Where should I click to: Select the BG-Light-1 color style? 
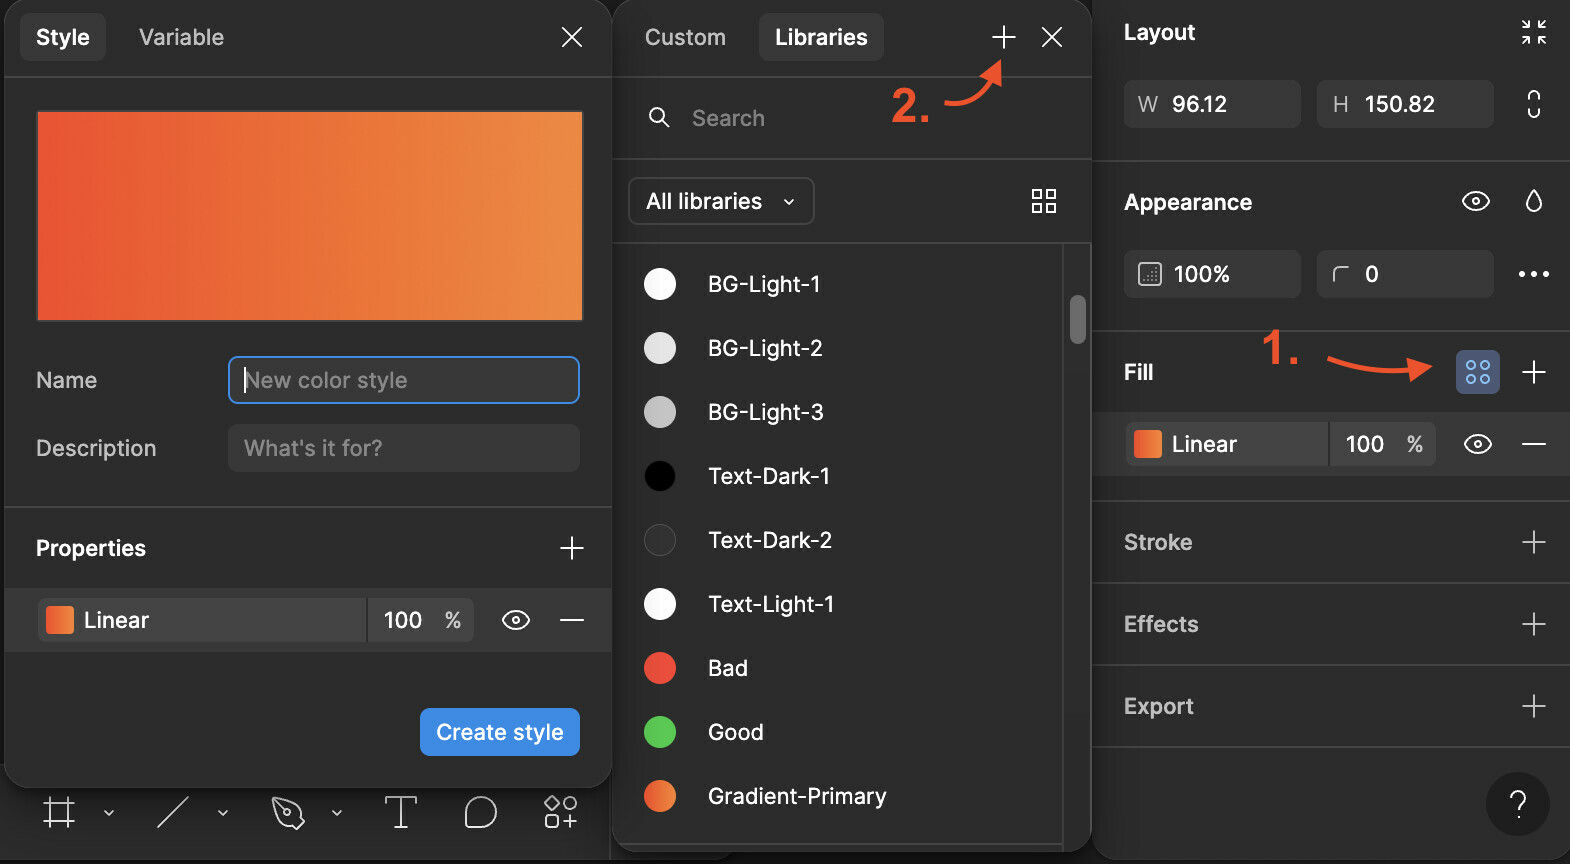(838, 284)
